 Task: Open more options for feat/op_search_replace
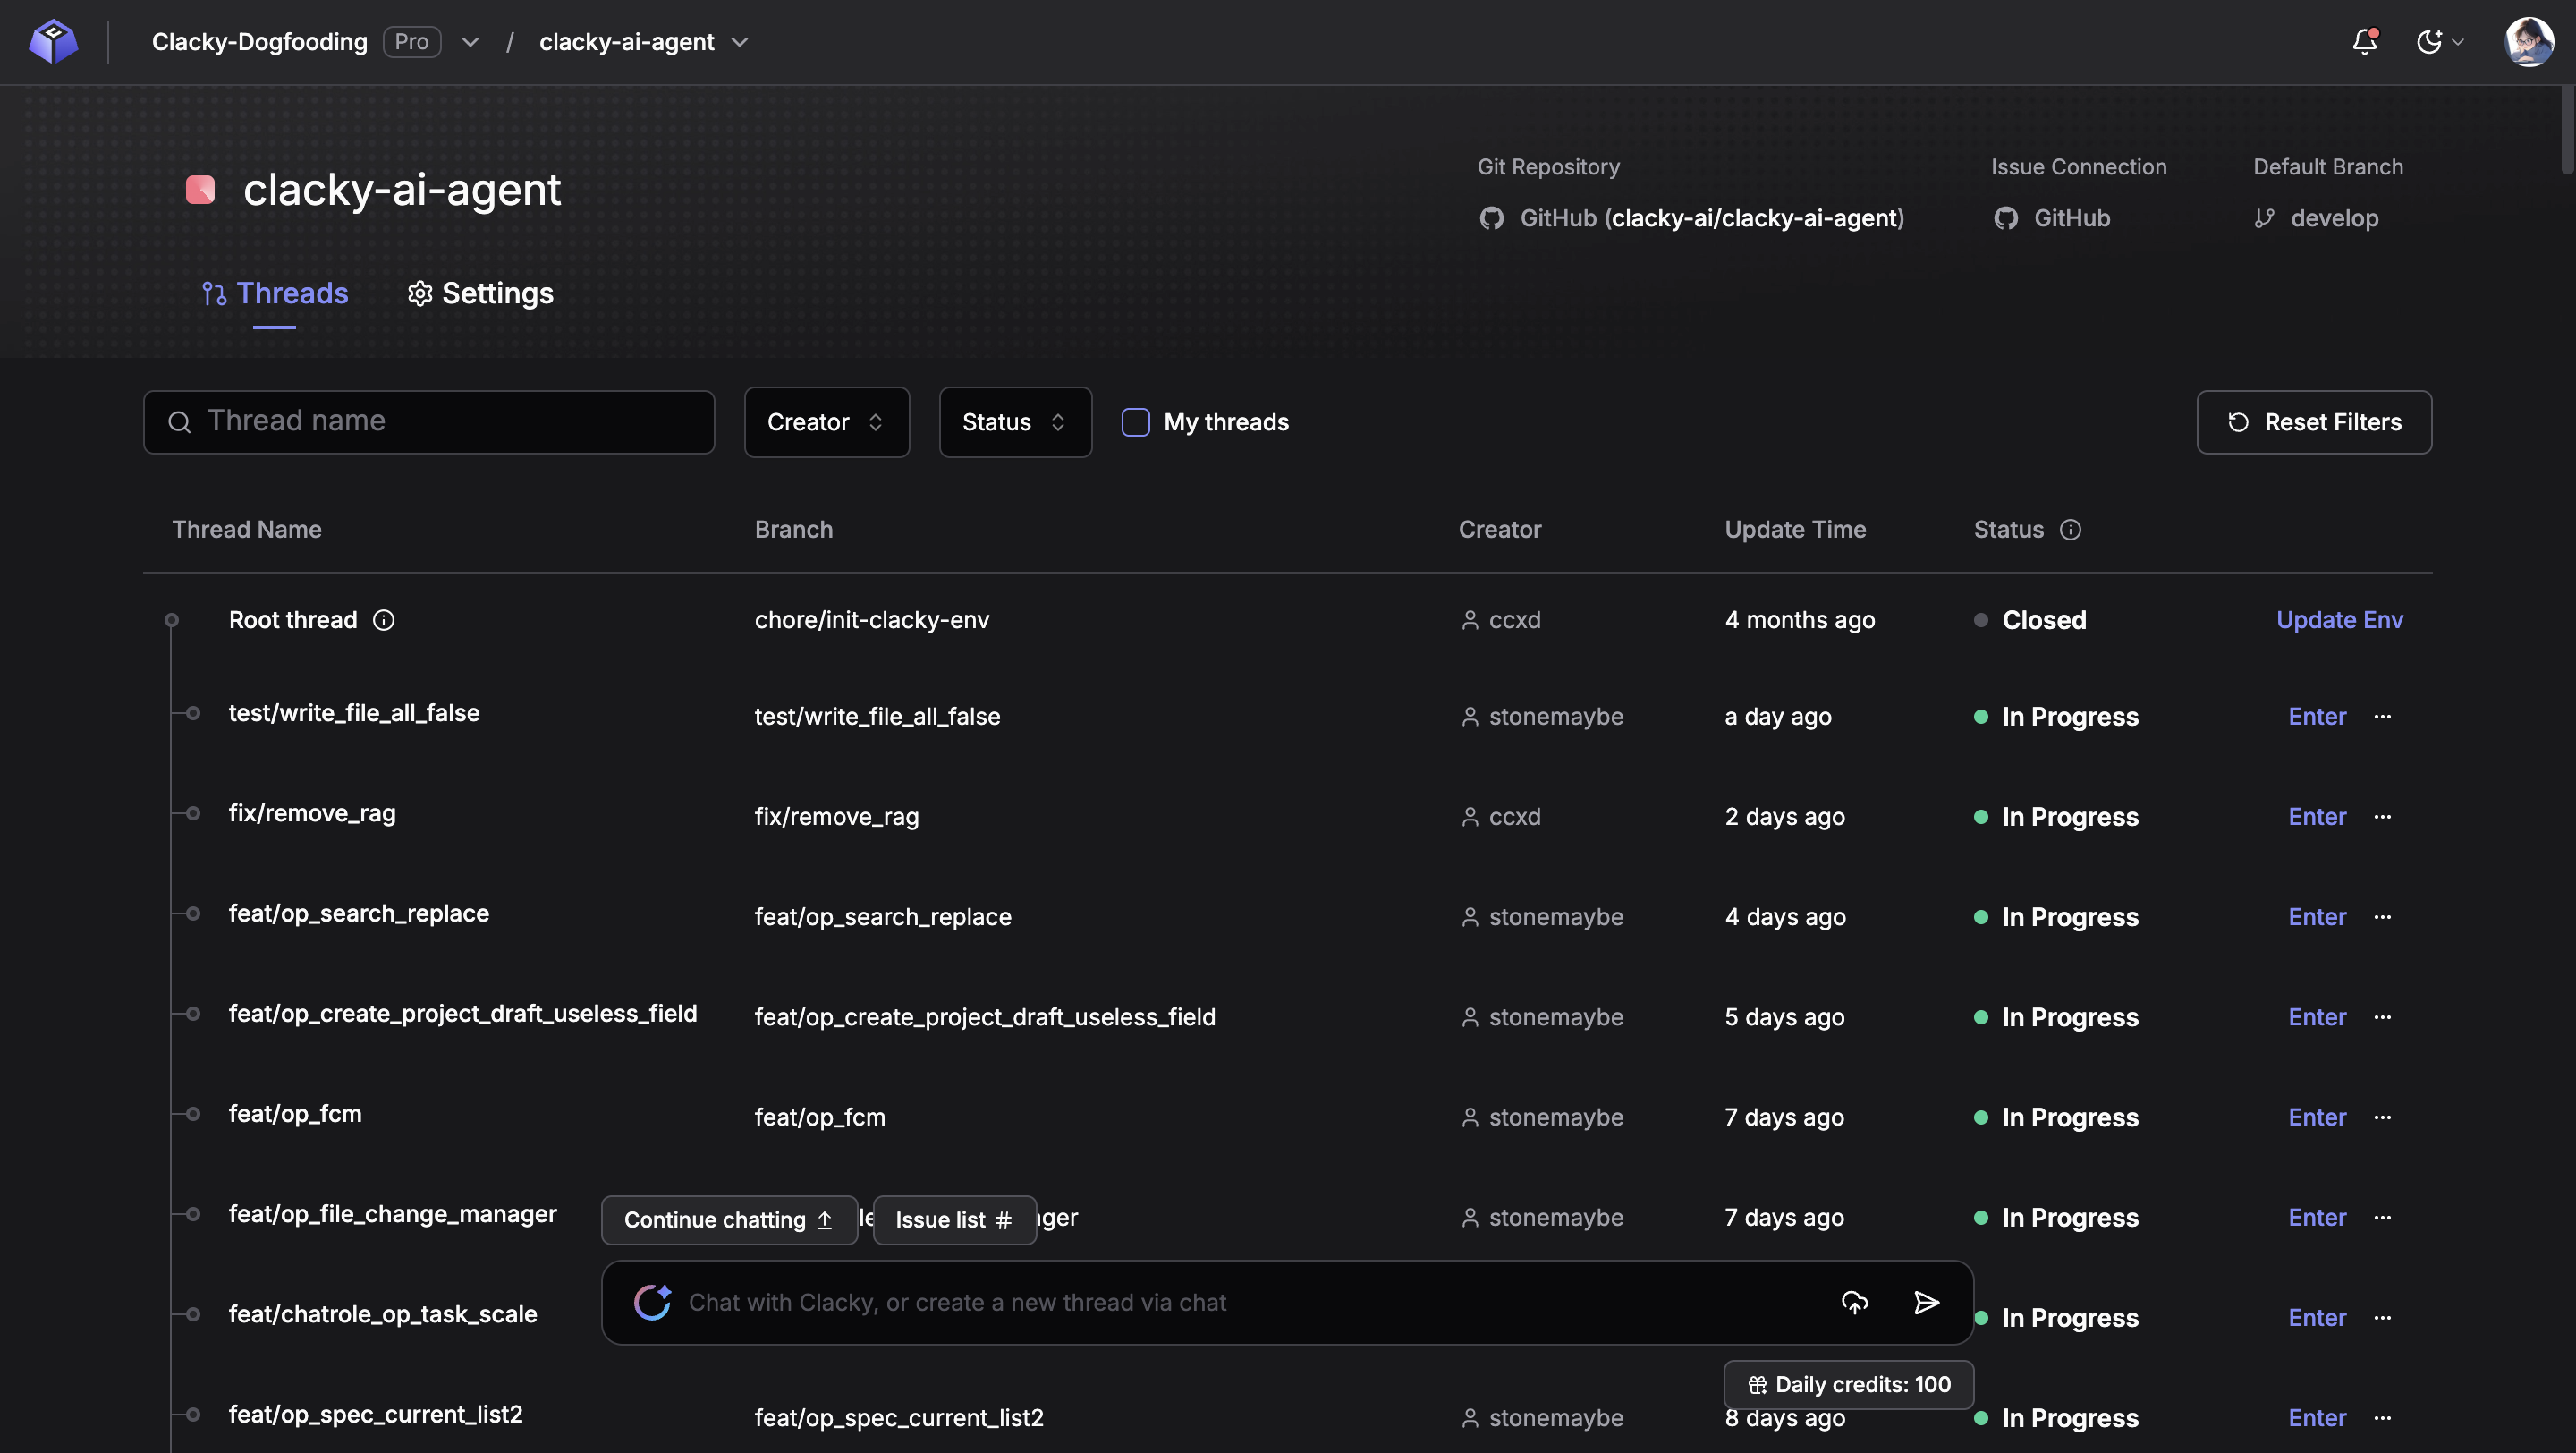point(2382,916)
